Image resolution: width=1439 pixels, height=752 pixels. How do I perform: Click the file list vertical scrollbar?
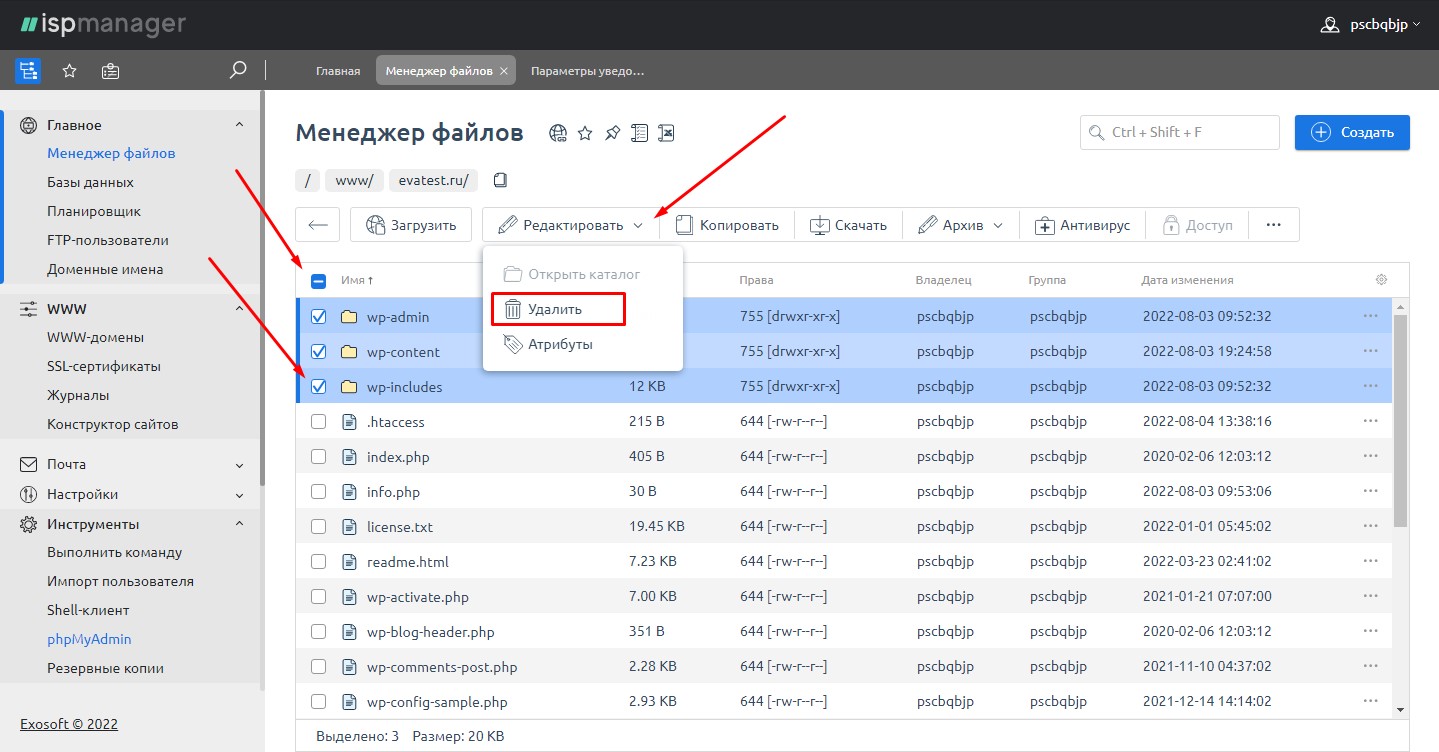click(1400, 420)
